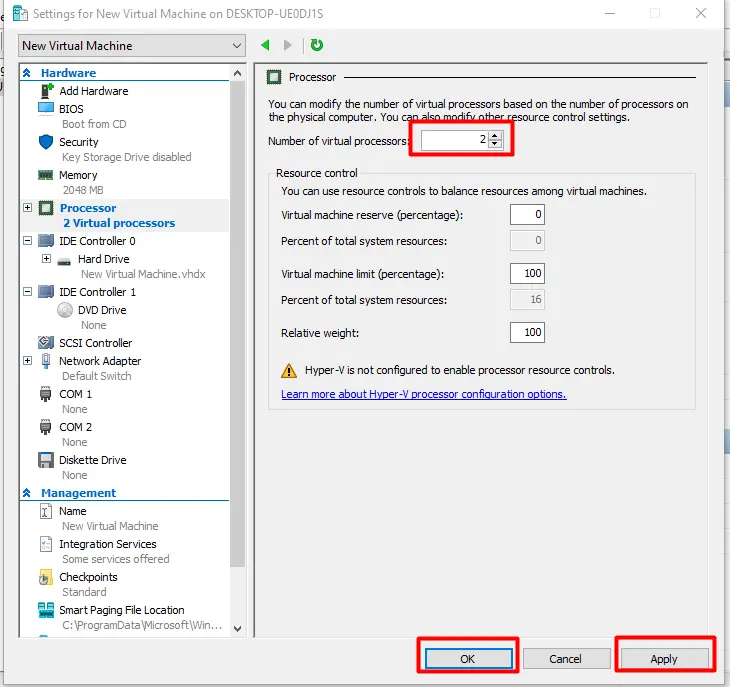730x687 pixels.
Task: Select the DVD Drive disc icon
Action: coord(65,310)
